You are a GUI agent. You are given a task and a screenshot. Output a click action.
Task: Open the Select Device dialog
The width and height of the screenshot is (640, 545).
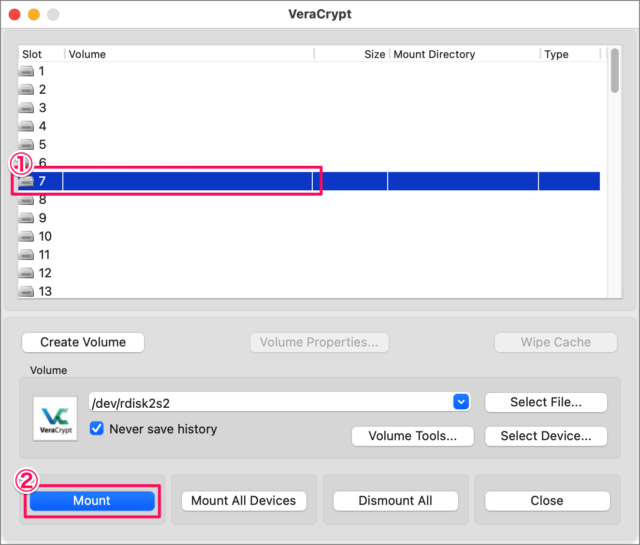545,436
